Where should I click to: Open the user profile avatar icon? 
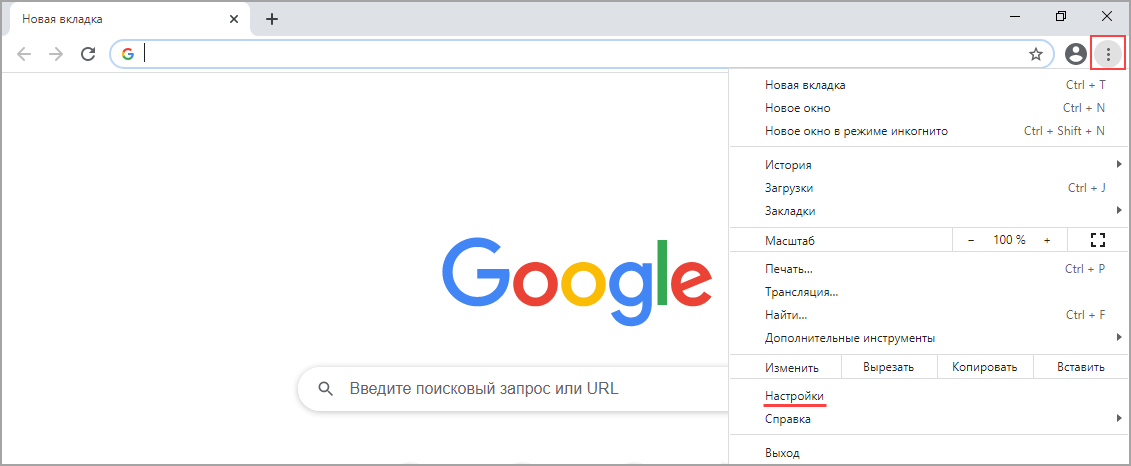click(x=1075, y=54)
